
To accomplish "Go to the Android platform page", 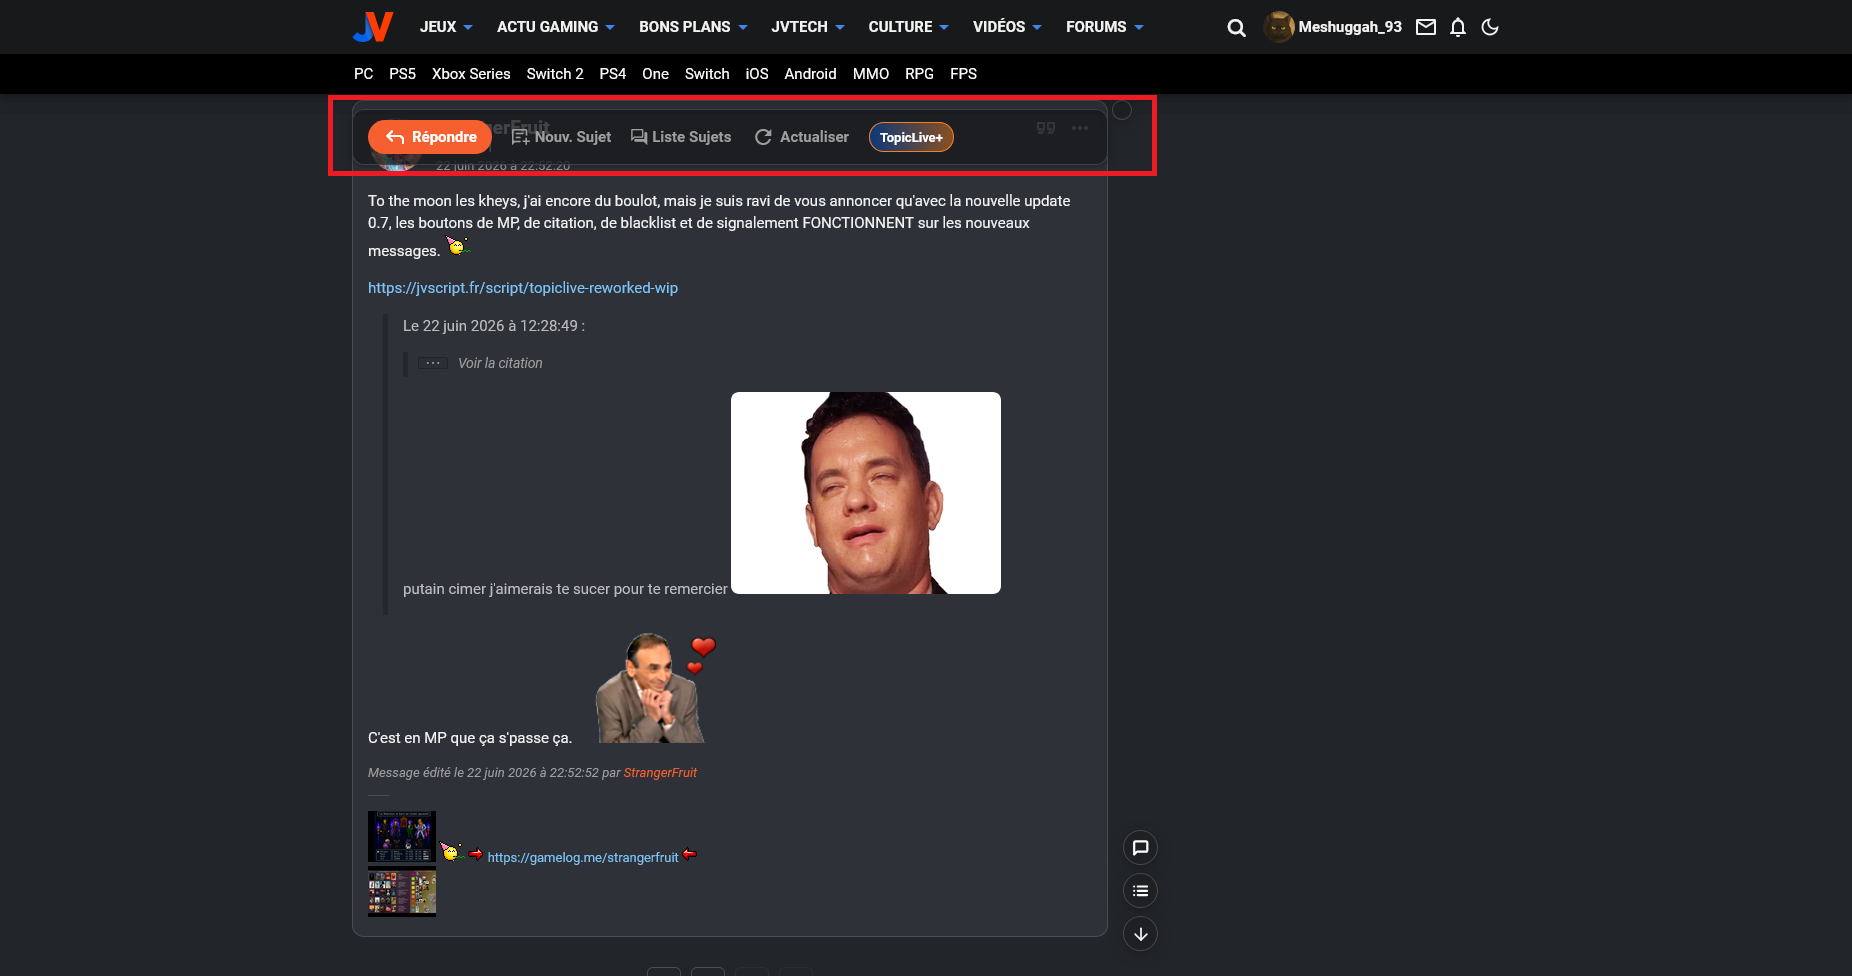I will click(x=810, y=74).
